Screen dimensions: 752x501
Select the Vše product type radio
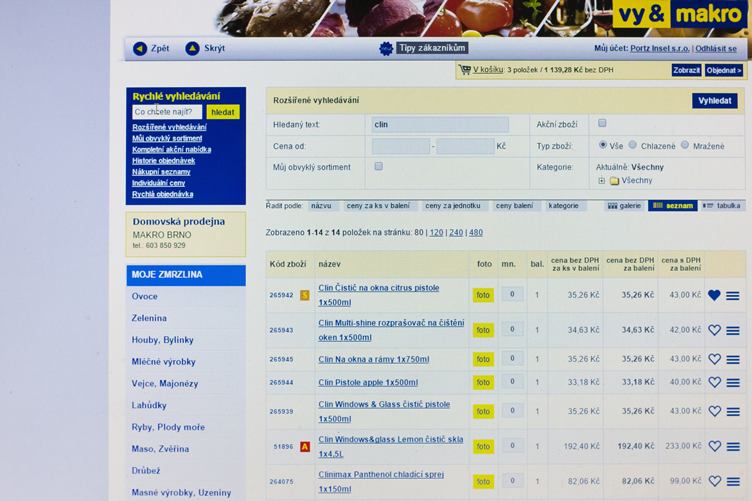[602, 145]
